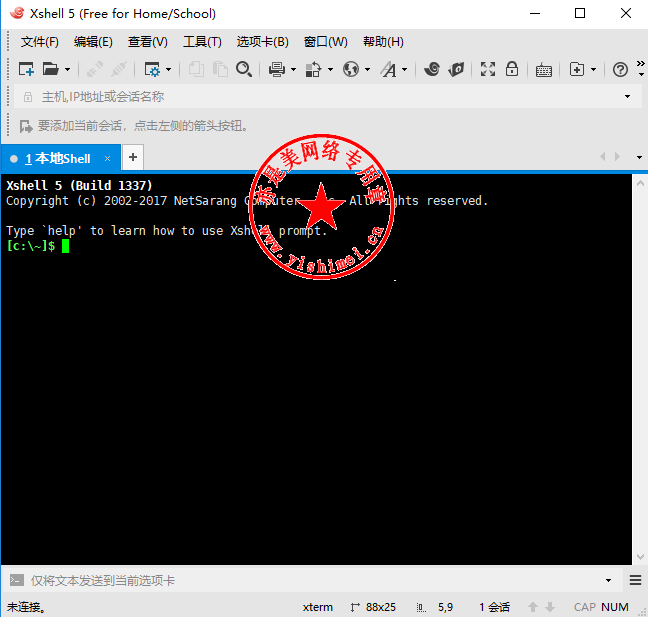Show more toolbar buttons overflow chevron

tap(641, 63)
